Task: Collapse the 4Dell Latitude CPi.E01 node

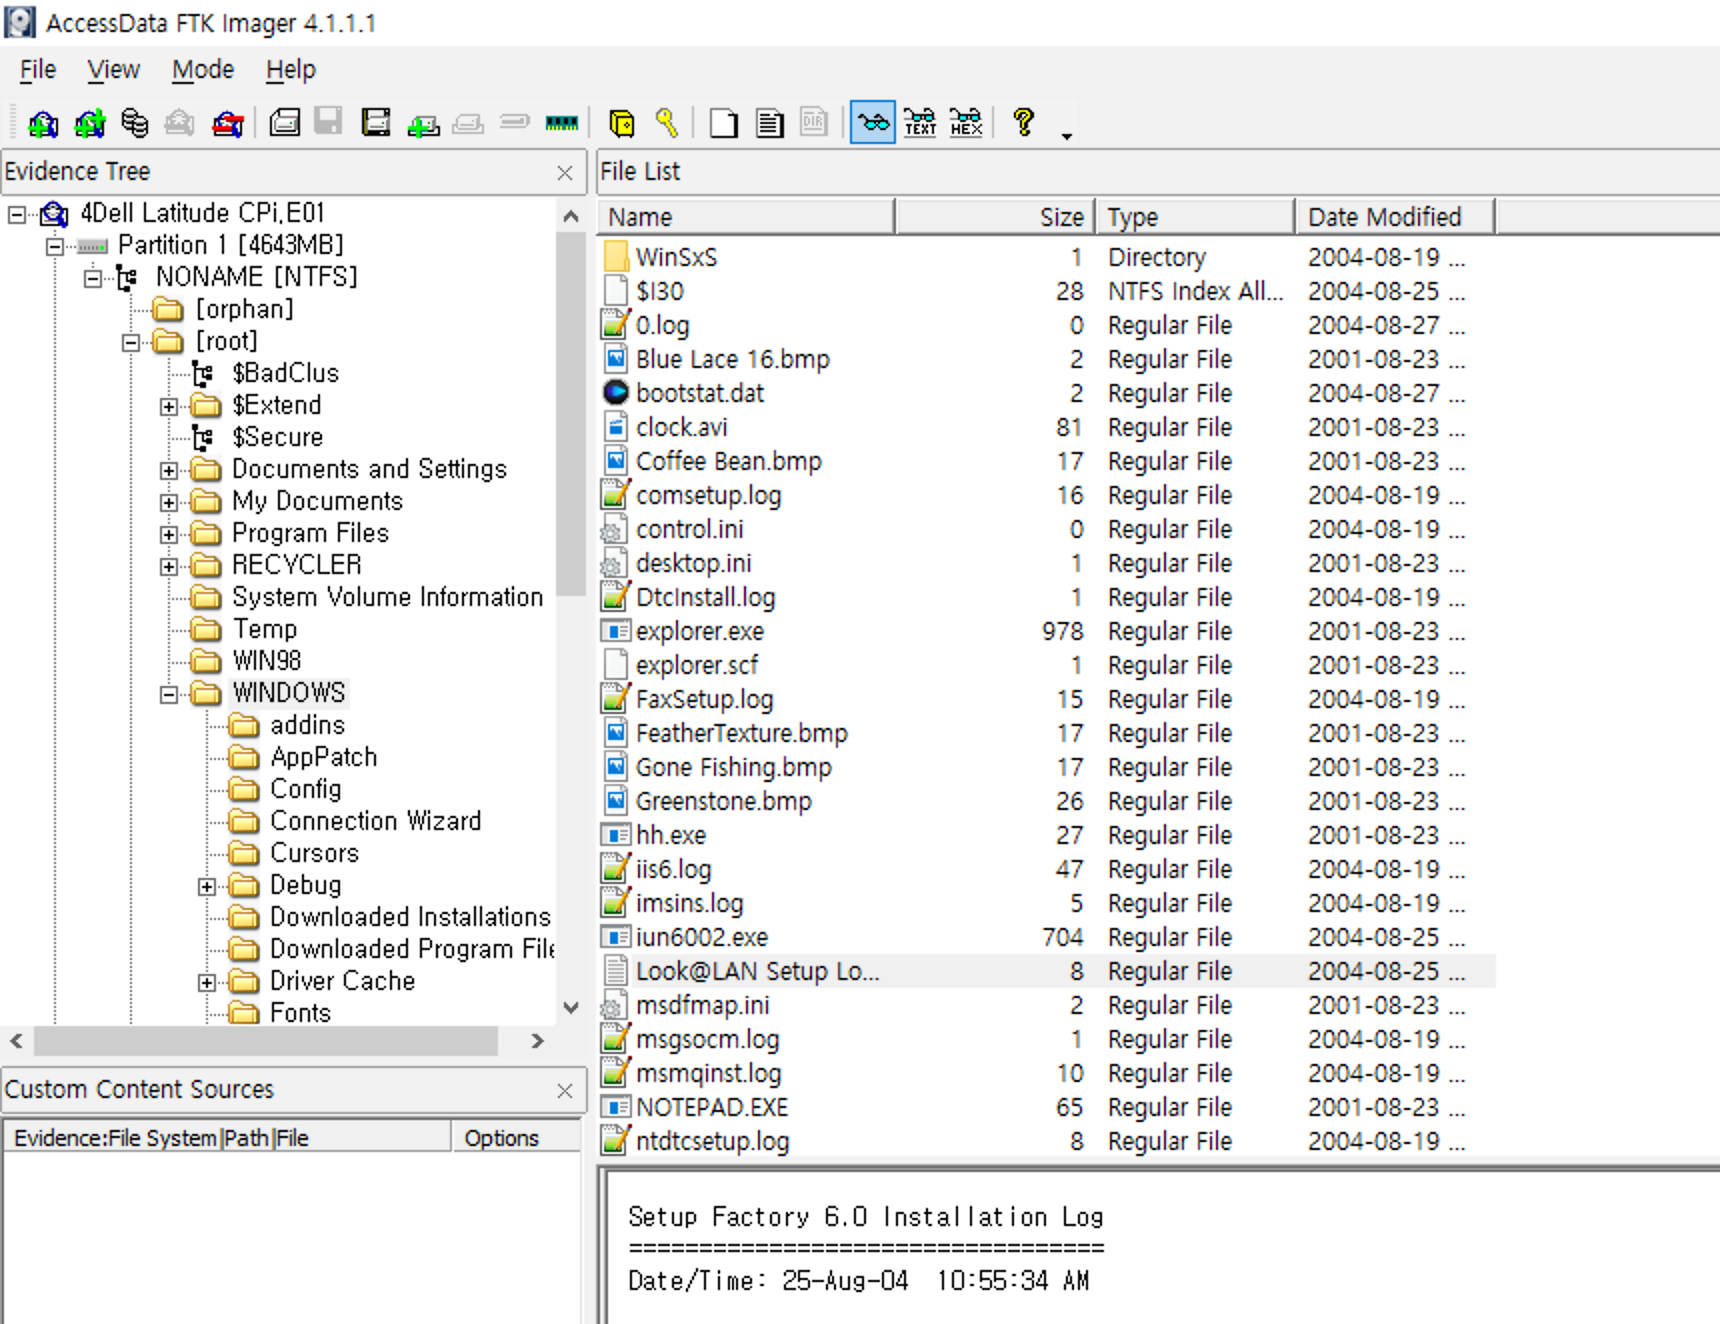Action: click(17, 214)
